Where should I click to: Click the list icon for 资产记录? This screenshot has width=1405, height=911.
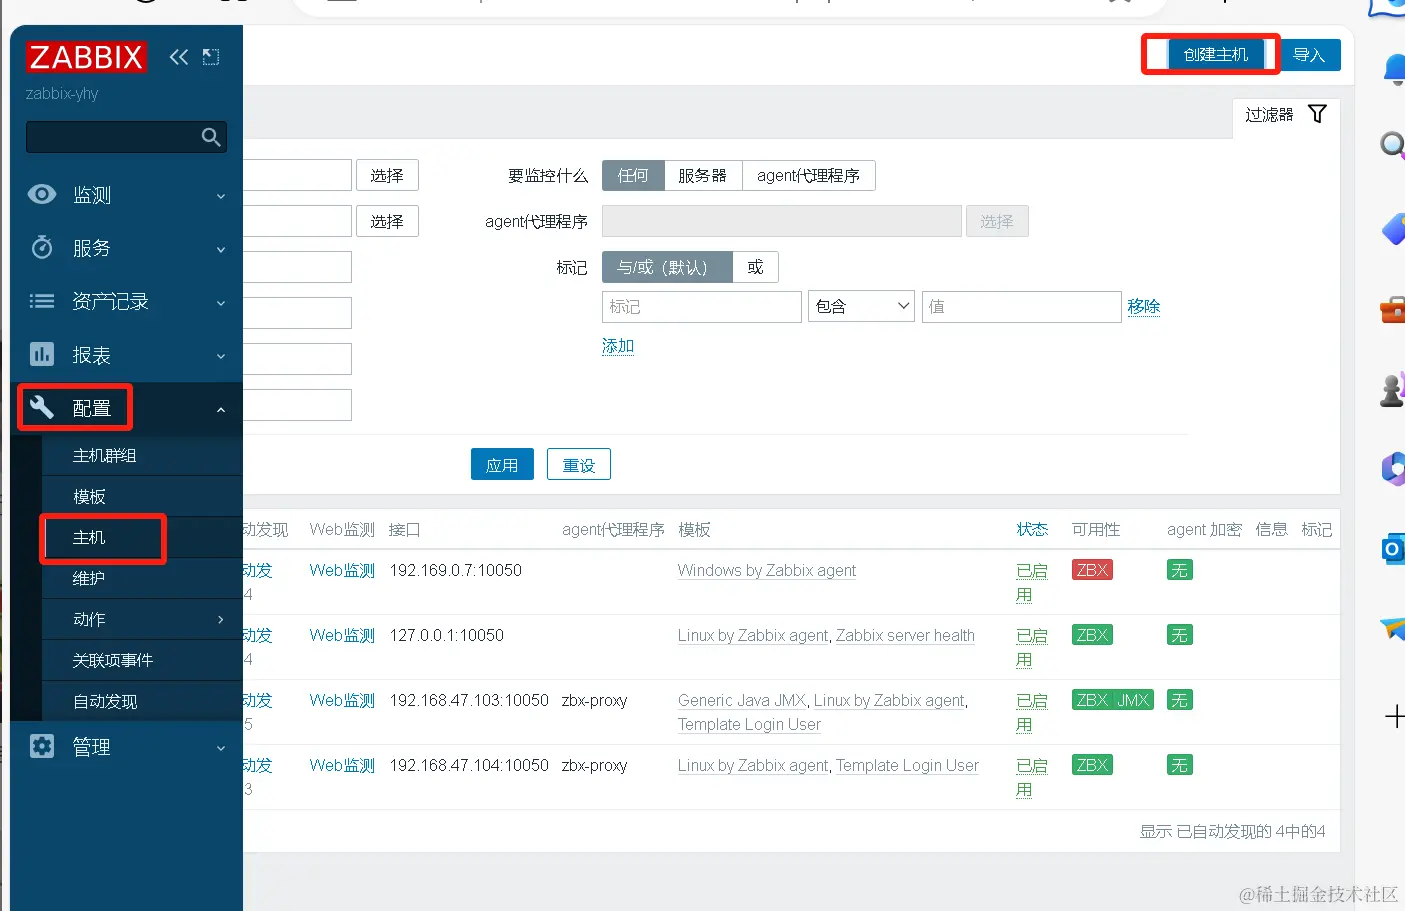[x=42, y=300]
